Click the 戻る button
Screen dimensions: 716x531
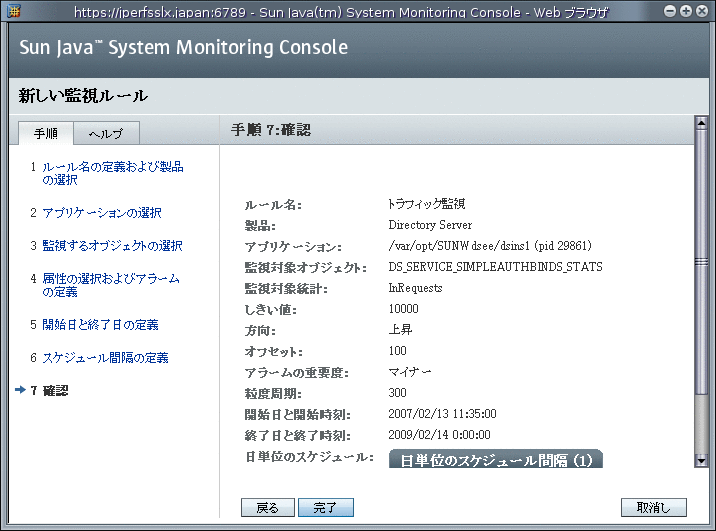click(x=268, y=507)
